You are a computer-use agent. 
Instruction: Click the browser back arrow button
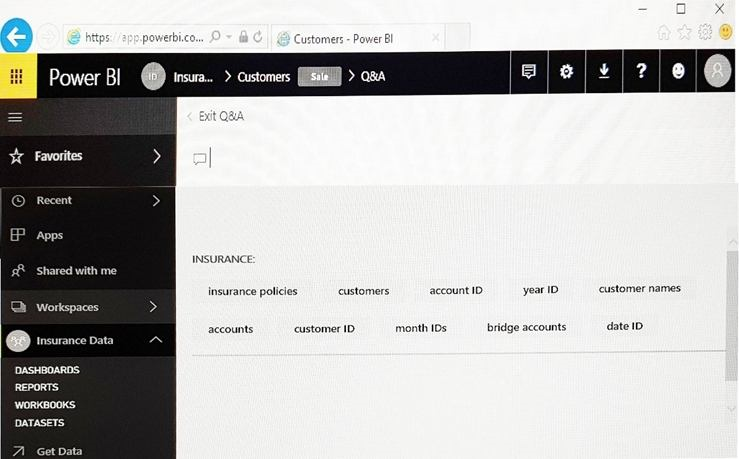coord(17,37)
